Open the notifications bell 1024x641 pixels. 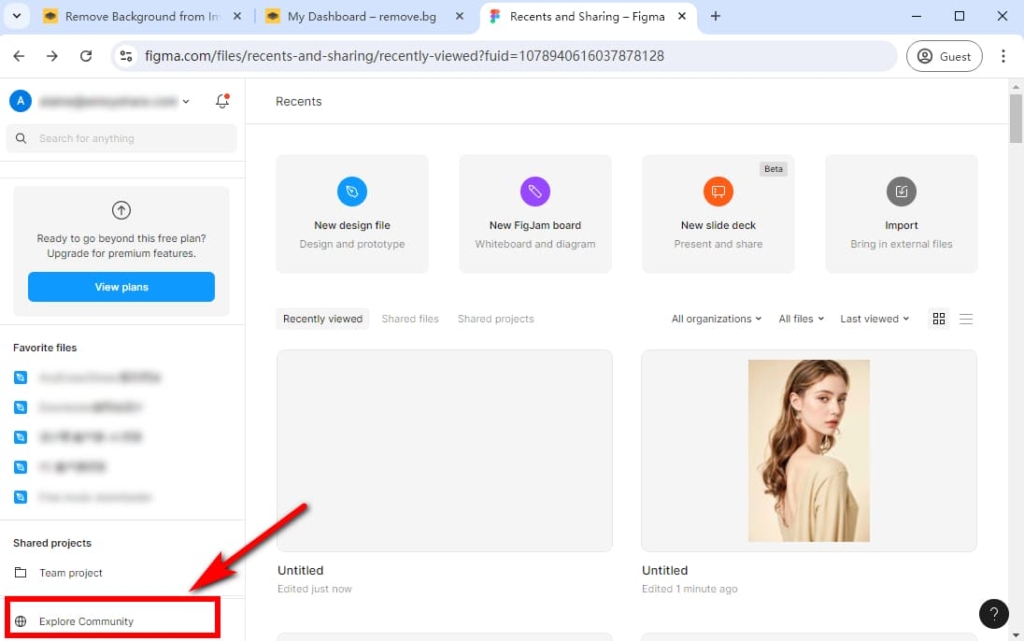pos(221,100)
